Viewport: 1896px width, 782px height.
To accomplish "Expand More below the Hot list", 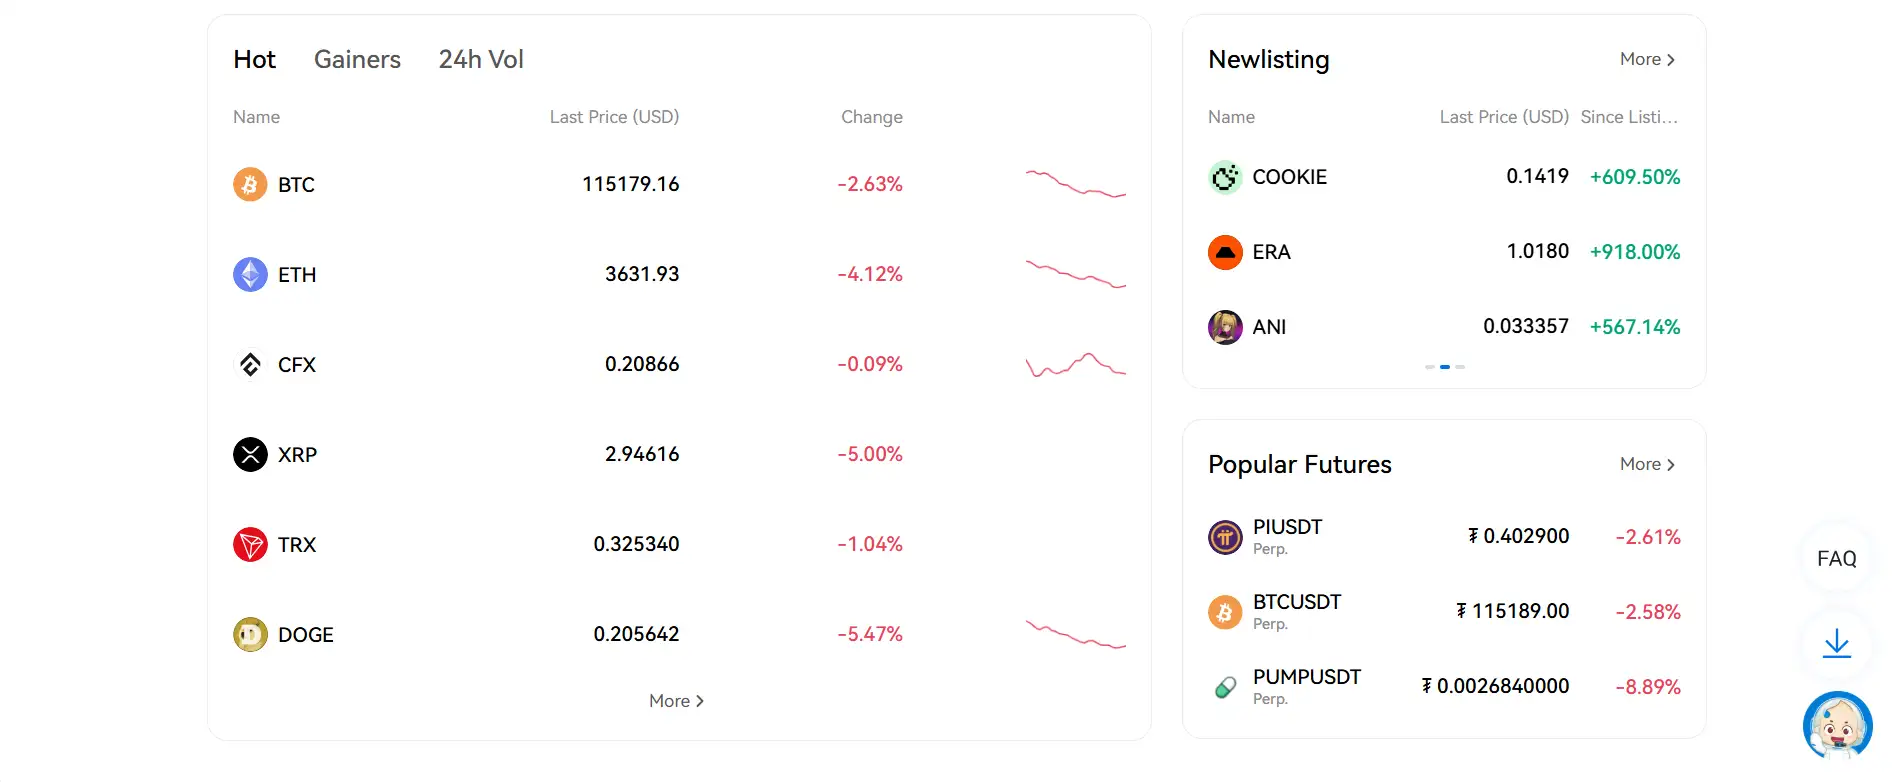I will pyautogui.click(x=676, y=701).
